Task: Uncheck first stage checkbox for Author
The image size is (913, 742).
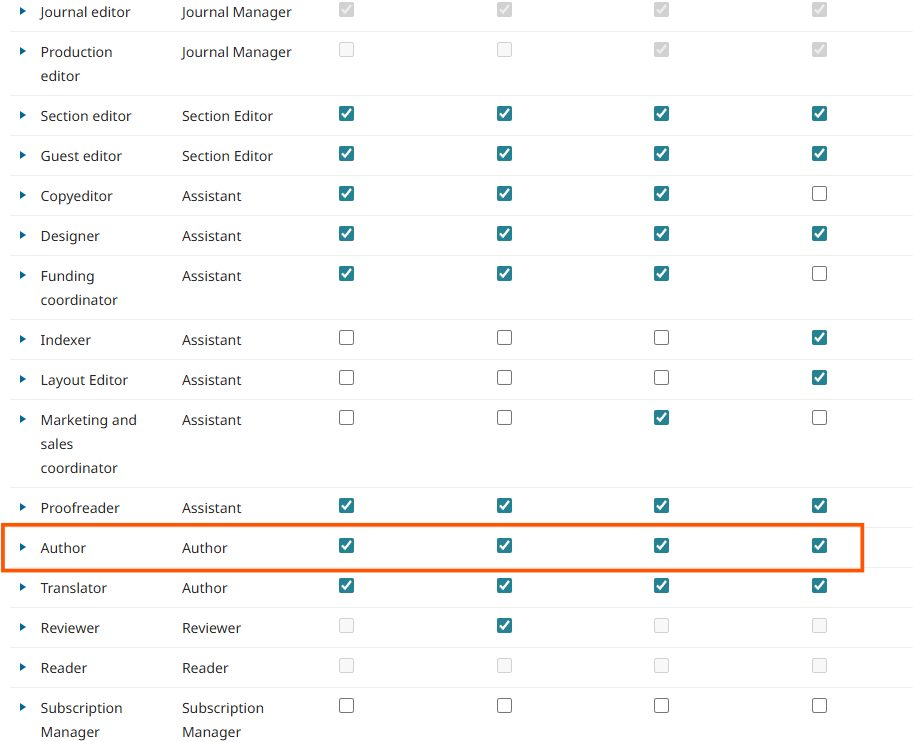Action: [x=346, y=546]
